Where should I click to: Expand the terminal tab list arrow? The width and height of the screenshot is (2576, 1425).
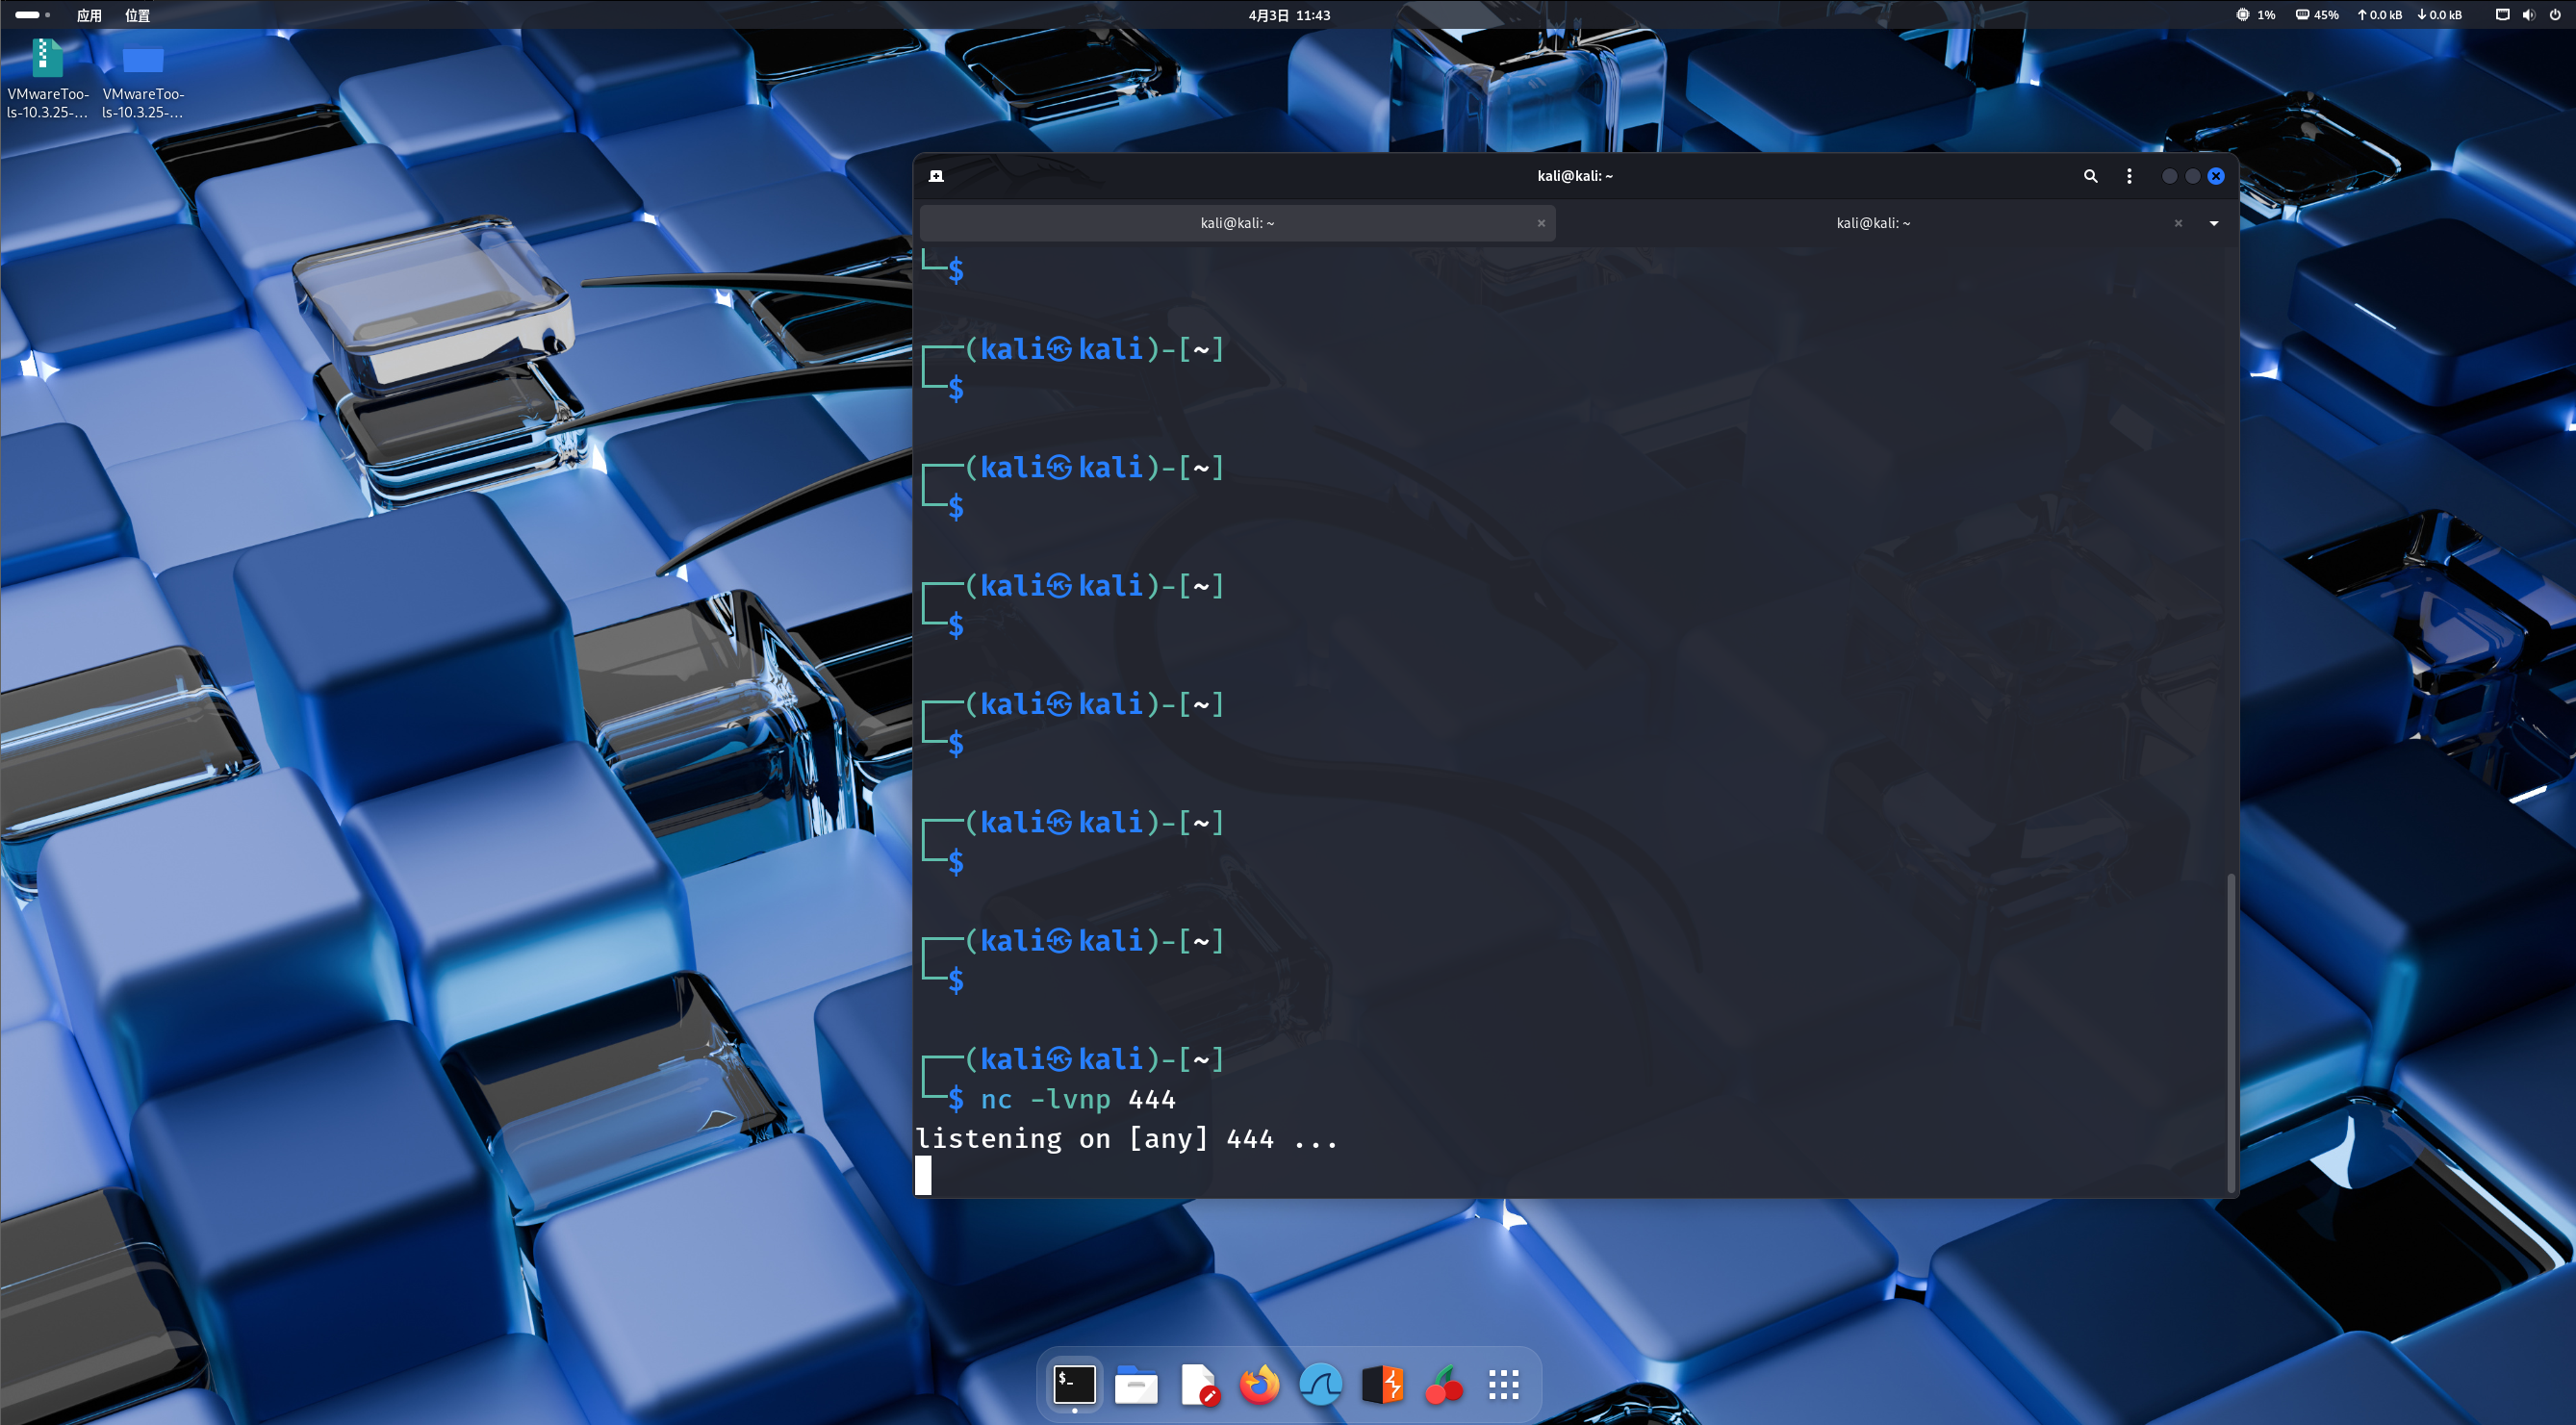click(x=2213, y=223)
